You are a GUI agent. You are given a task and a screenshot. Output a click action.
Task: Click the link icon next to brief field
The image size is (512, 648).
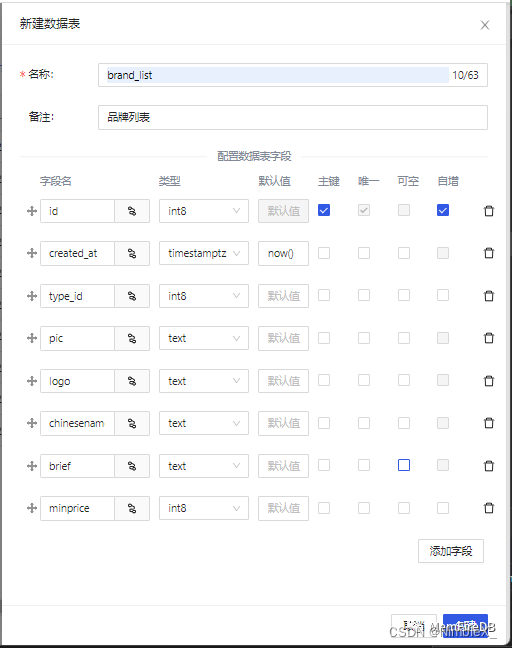(x=132, y=466)
